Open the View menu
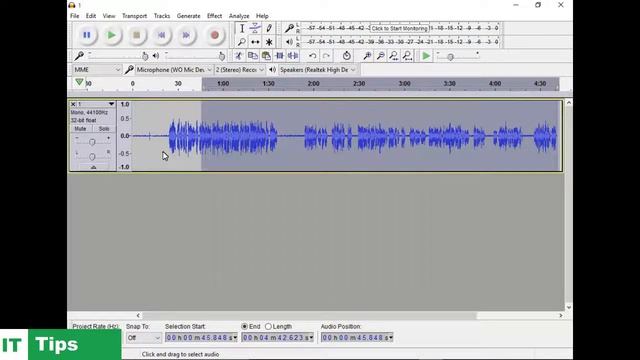640x360 pixels. [x=109, y=16]
